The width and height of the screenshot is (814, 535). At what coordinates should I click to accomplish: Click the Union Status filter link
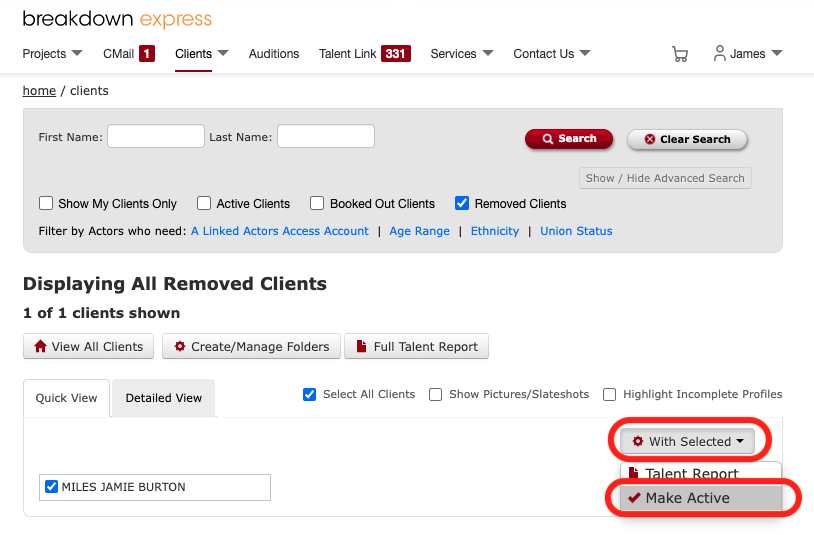(x=576, y=231)
